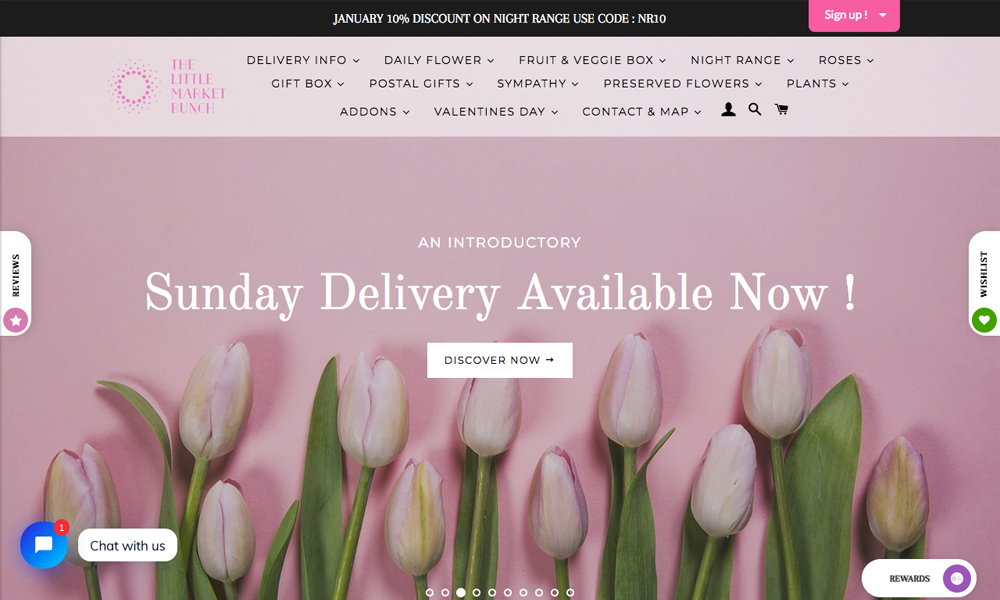Open the shopping cart icon
Viewport: 1000px width, 600px height.
tap(781, 110)
